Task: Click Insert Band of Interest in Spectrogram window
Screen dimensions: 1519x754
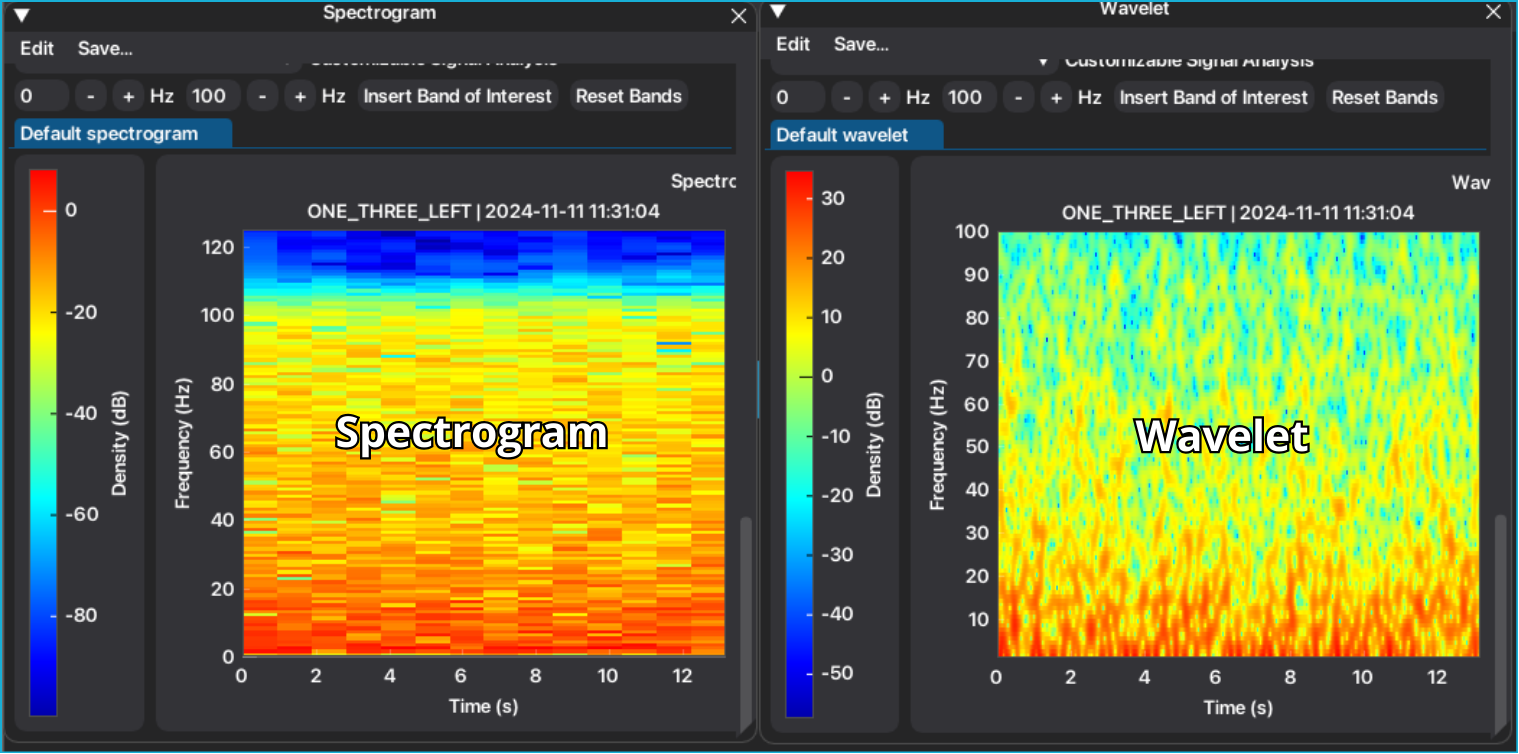Action: (x=457, y=96)
